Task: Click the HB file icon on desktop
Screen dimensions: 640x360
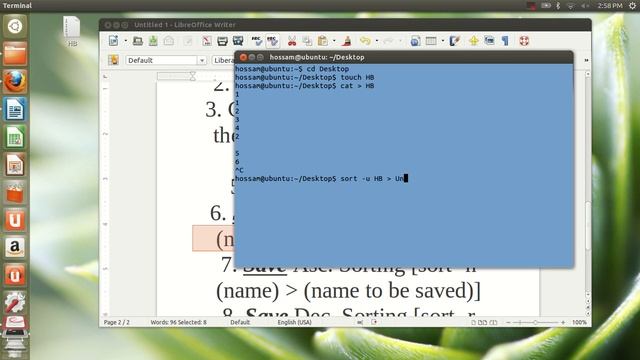Action: pos(72,31)
